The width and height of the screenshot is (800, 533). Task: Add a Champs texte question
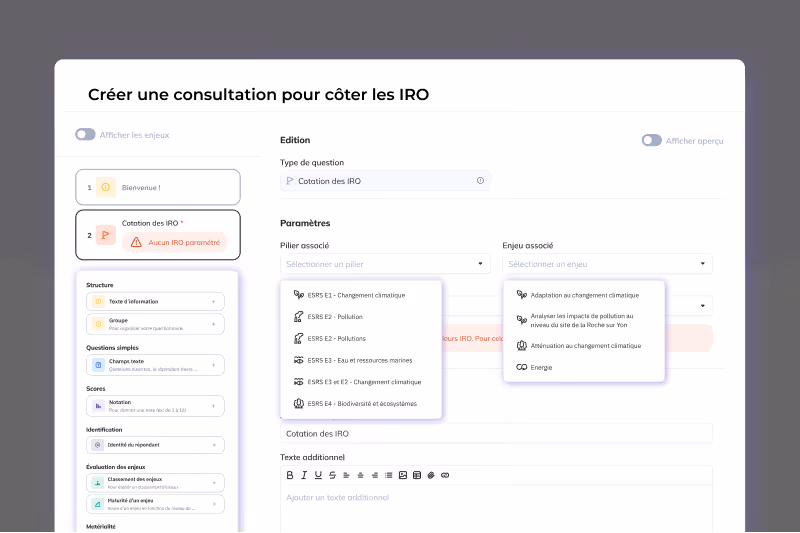(x=155, y=365)
